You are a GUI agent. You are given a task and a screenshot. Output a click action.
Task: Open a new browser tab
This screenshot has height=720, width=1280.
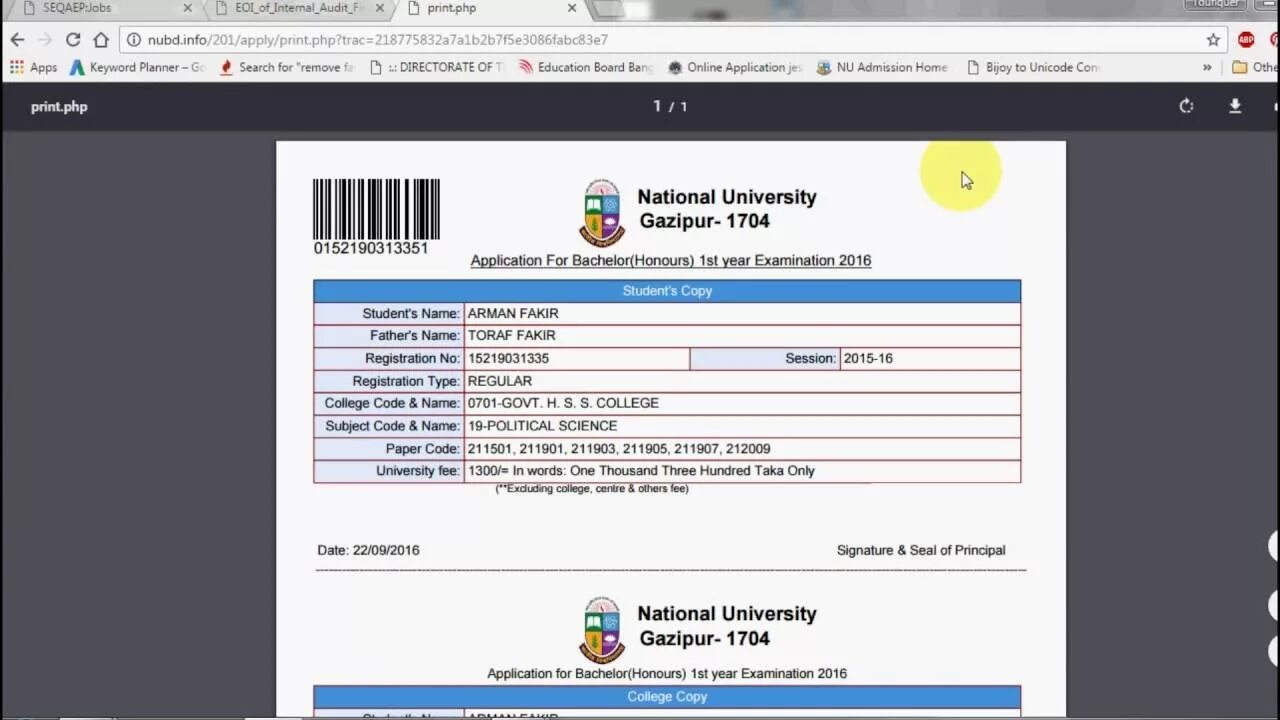coord(608,9)
